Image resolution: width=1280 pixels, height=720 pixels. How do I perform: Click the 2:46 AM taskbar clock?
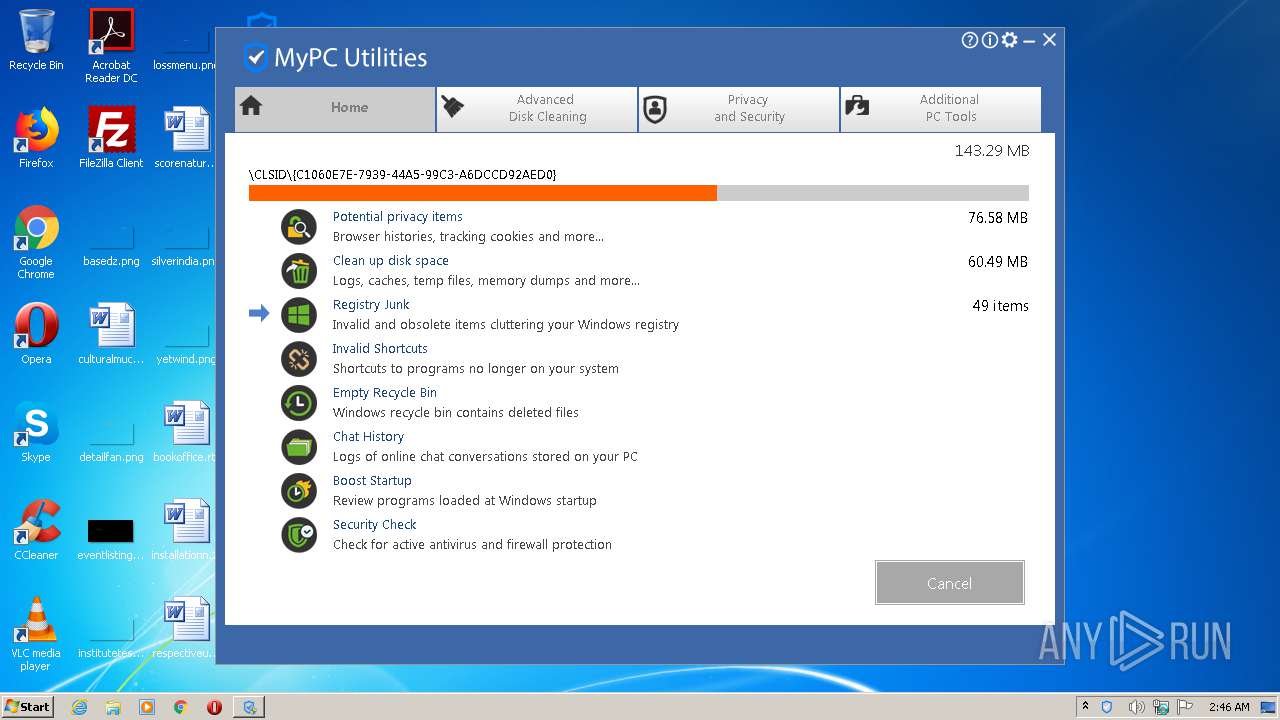[1229, 707]
